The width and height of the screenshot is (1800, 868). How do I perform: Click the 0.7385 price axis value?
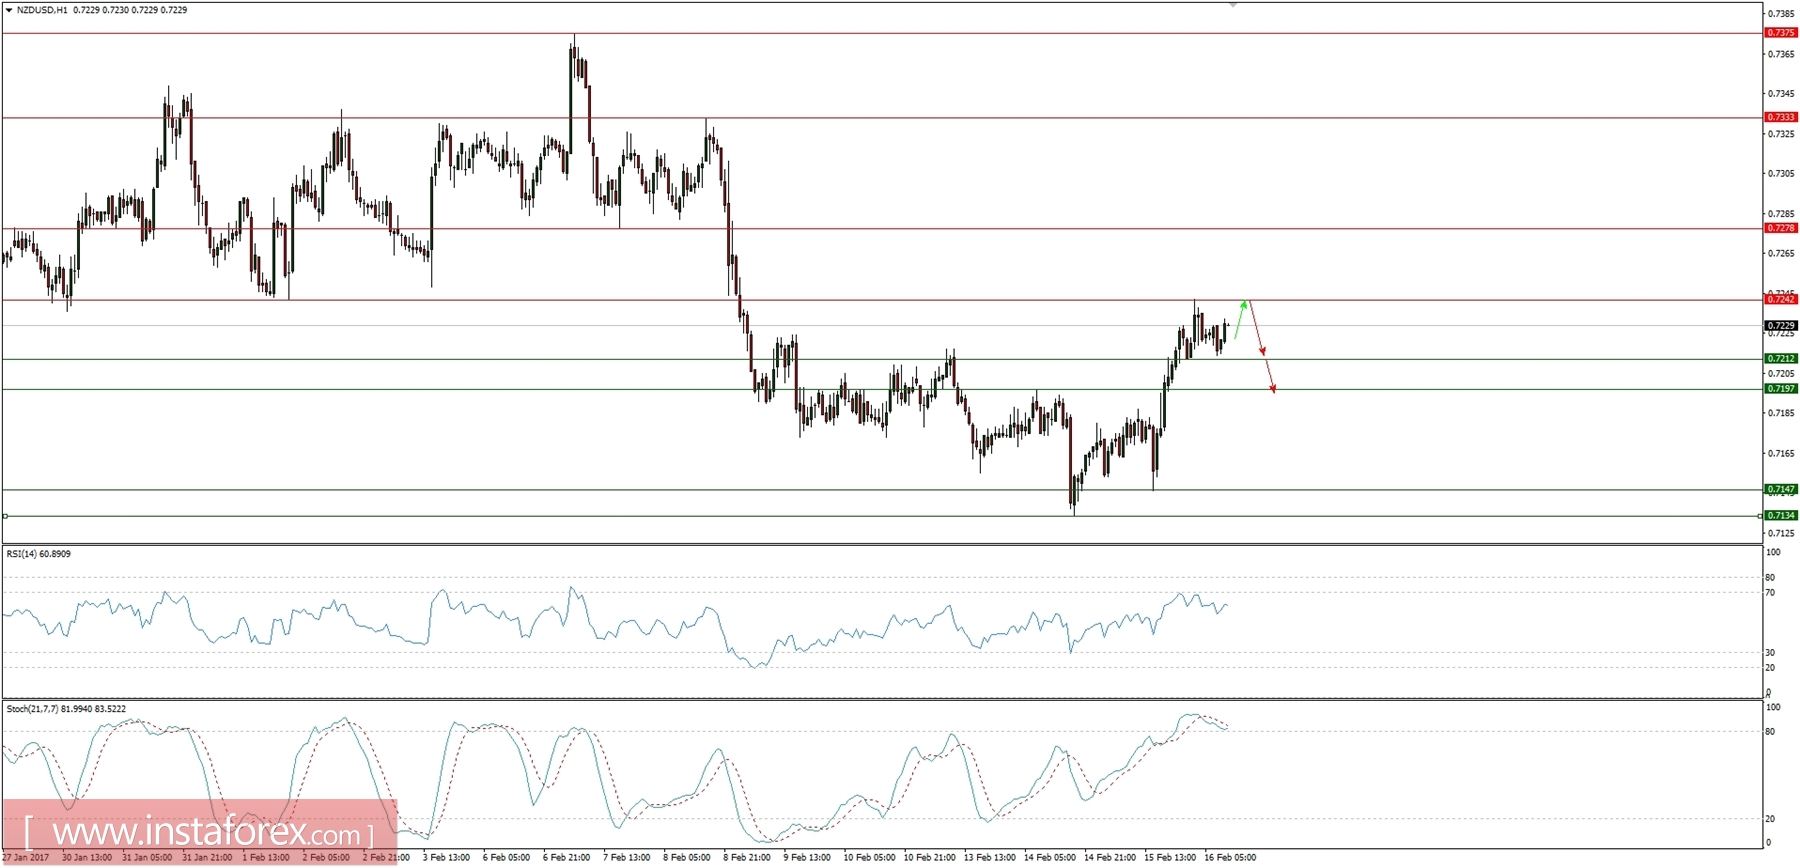pyautogui.click(x=1781, y=14)
